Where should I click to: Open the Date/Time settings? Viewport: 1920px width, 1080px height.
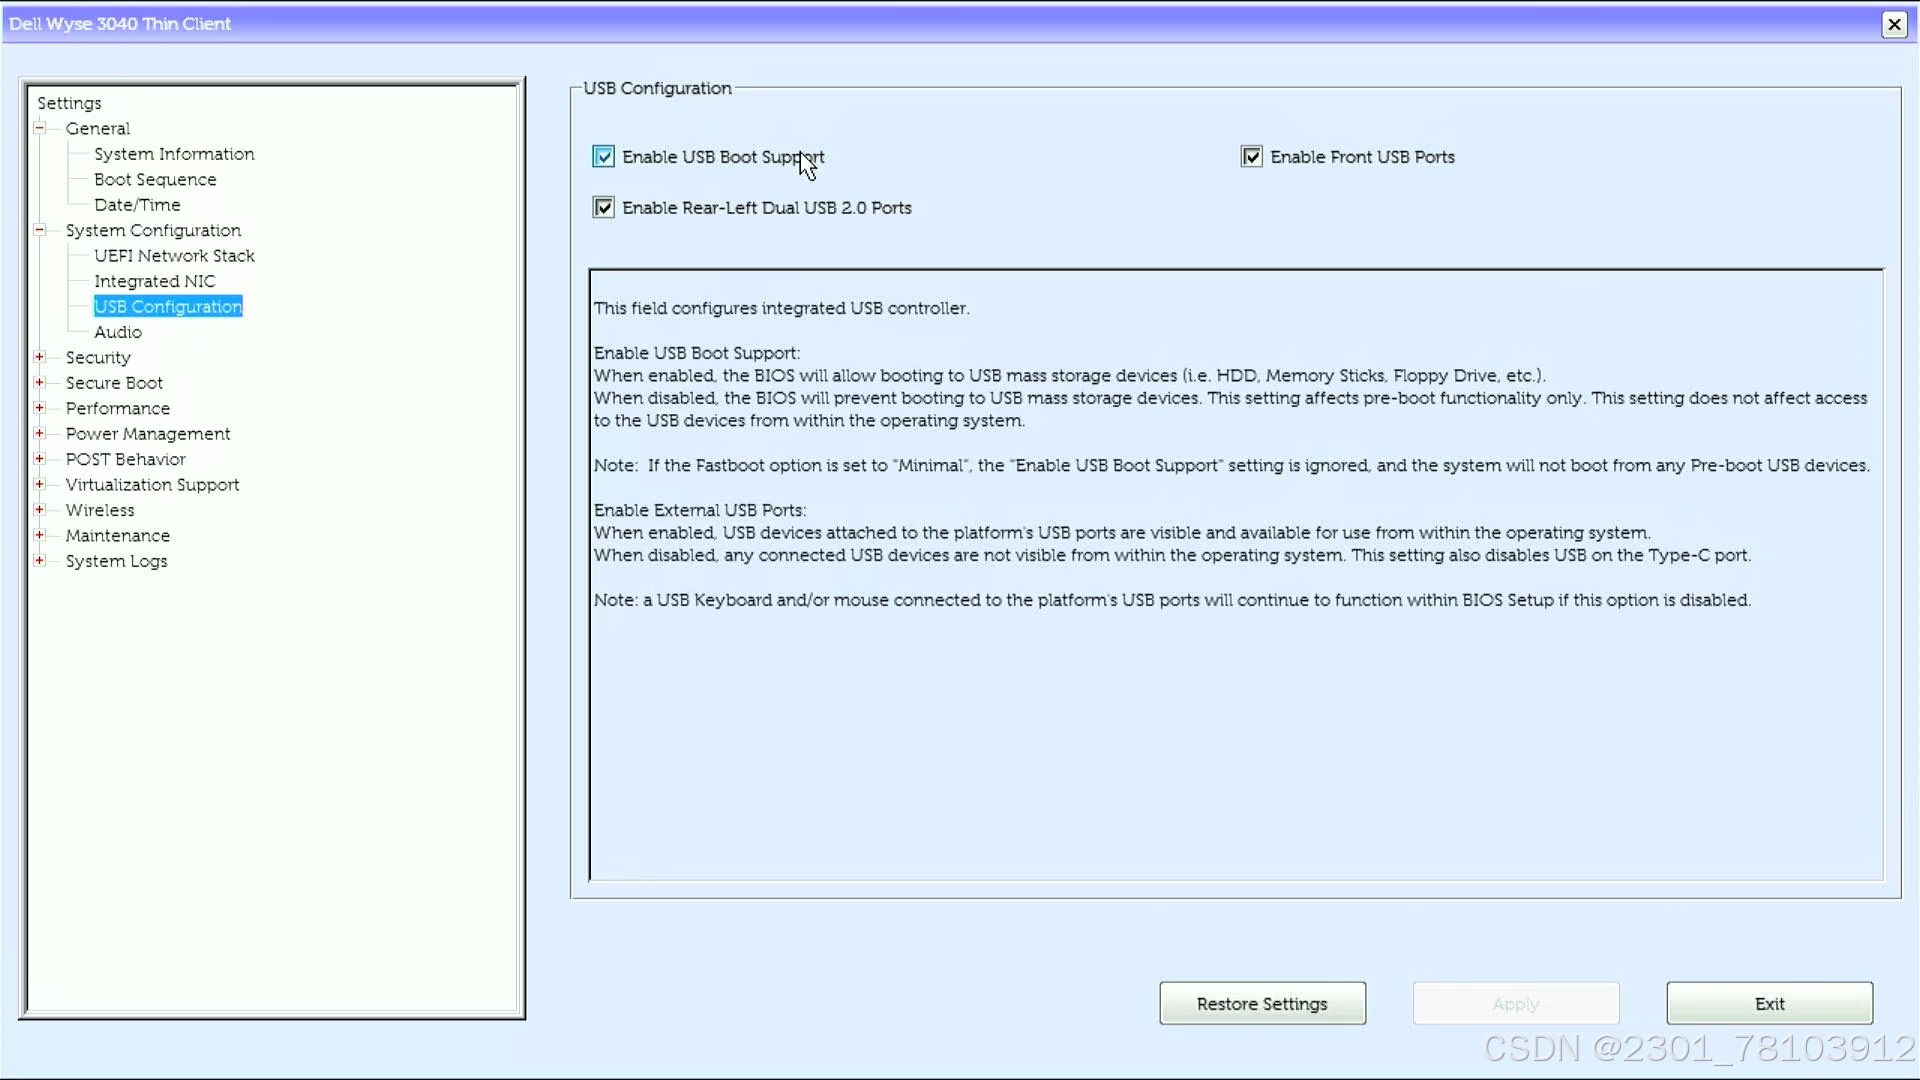137,205
